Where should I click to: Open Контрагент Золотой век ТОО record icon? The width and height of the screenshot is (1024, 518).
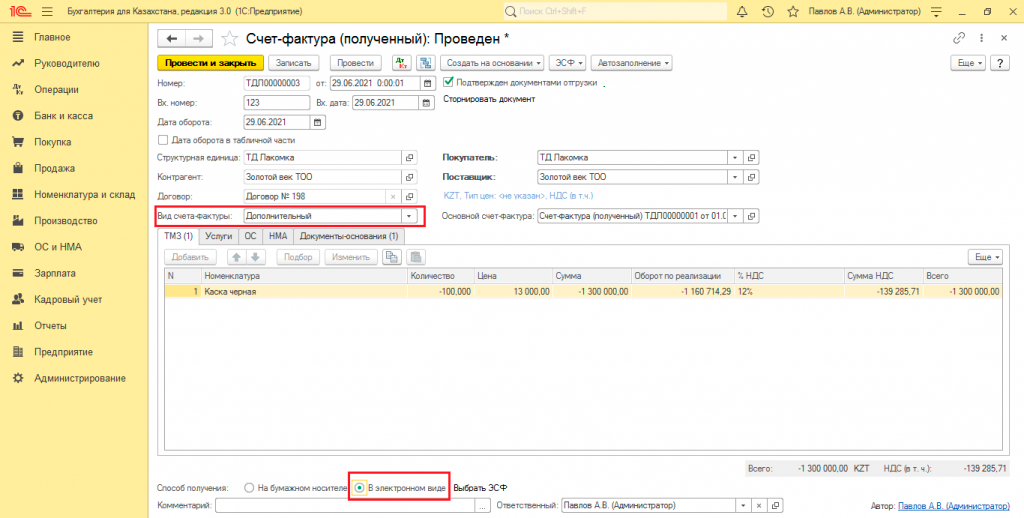click(409, 177)
